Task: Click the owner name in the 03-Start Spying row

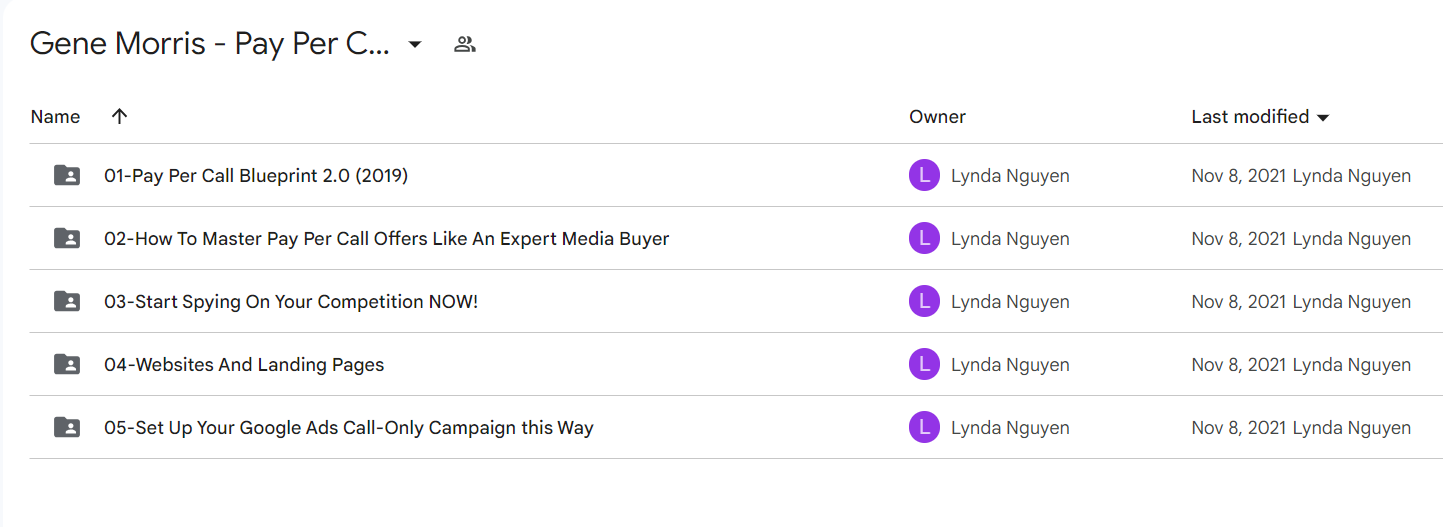Action: tap(1010, 302)
